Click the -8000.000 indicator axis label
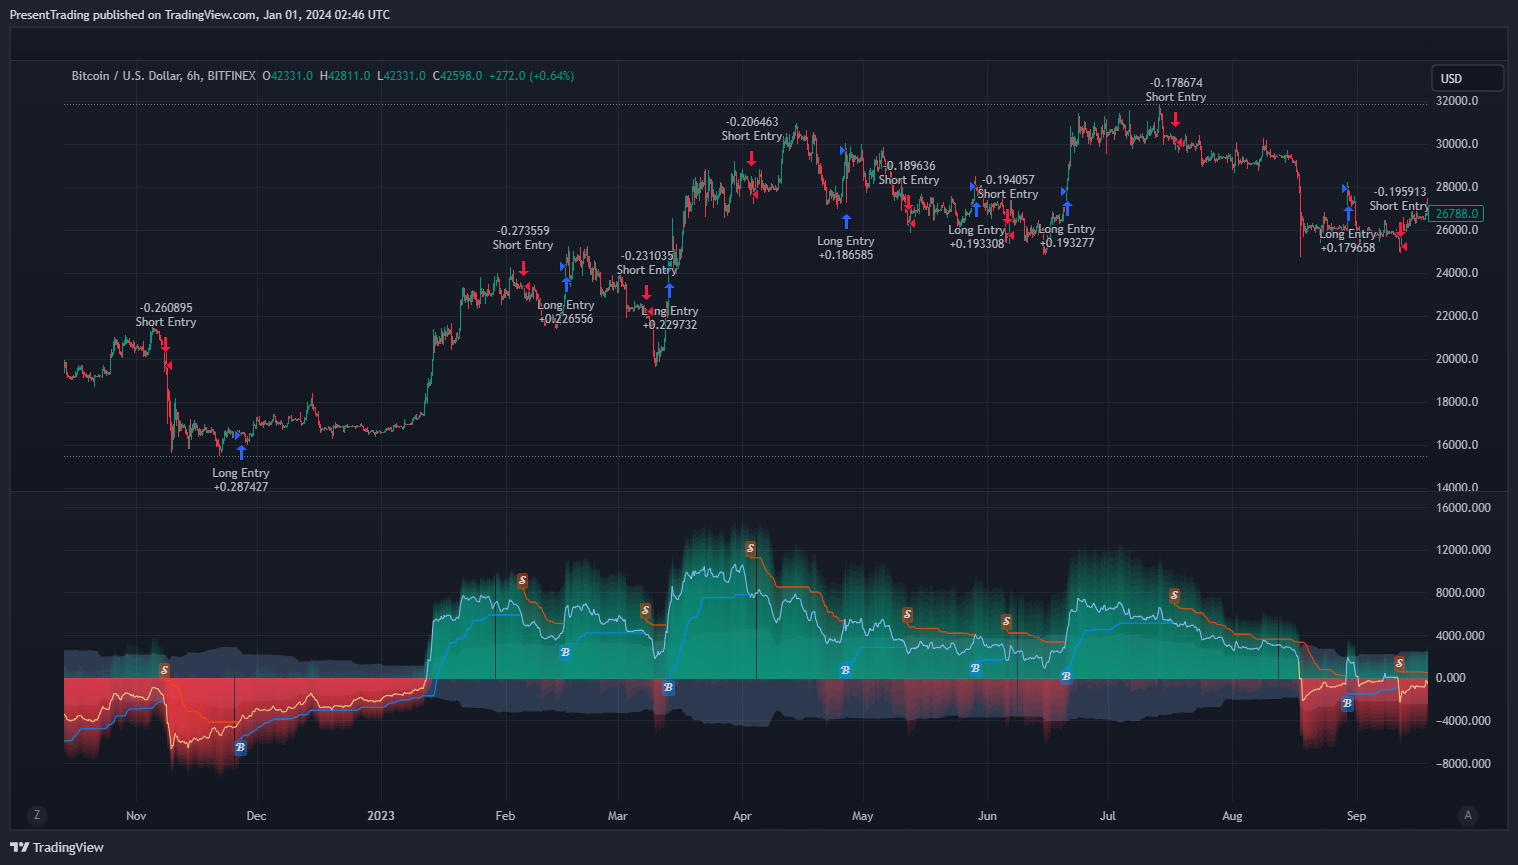This screenshot has height=865, width=1518. click(x=1463, y=764)
